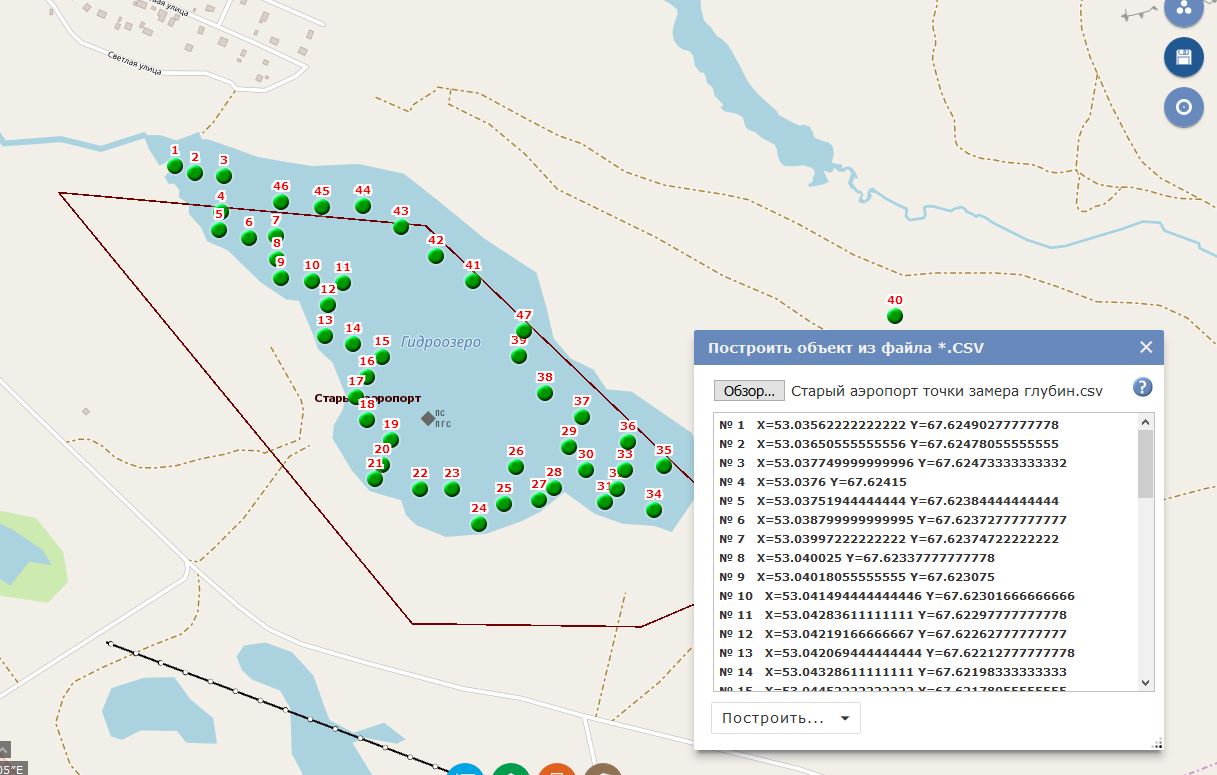Image resolution: width=1217 pixels, height=775 pixels.
Task: Click the Обзор... file browse button
Action: click(x=749, y=391)
